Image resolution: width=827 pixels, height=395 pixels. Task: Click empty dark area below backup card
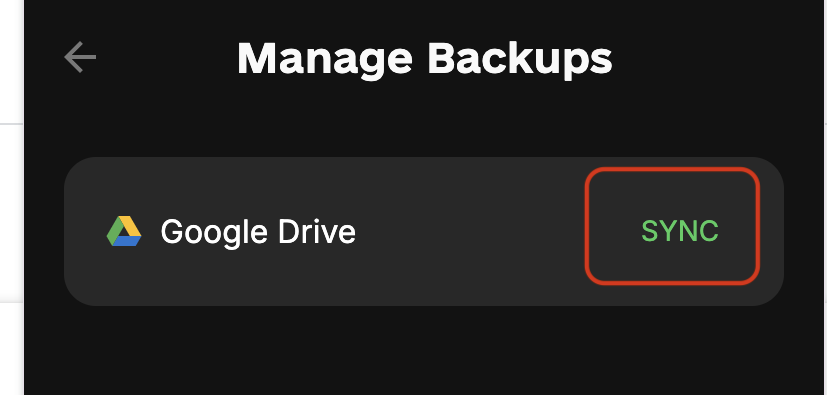tap(424, 351)
